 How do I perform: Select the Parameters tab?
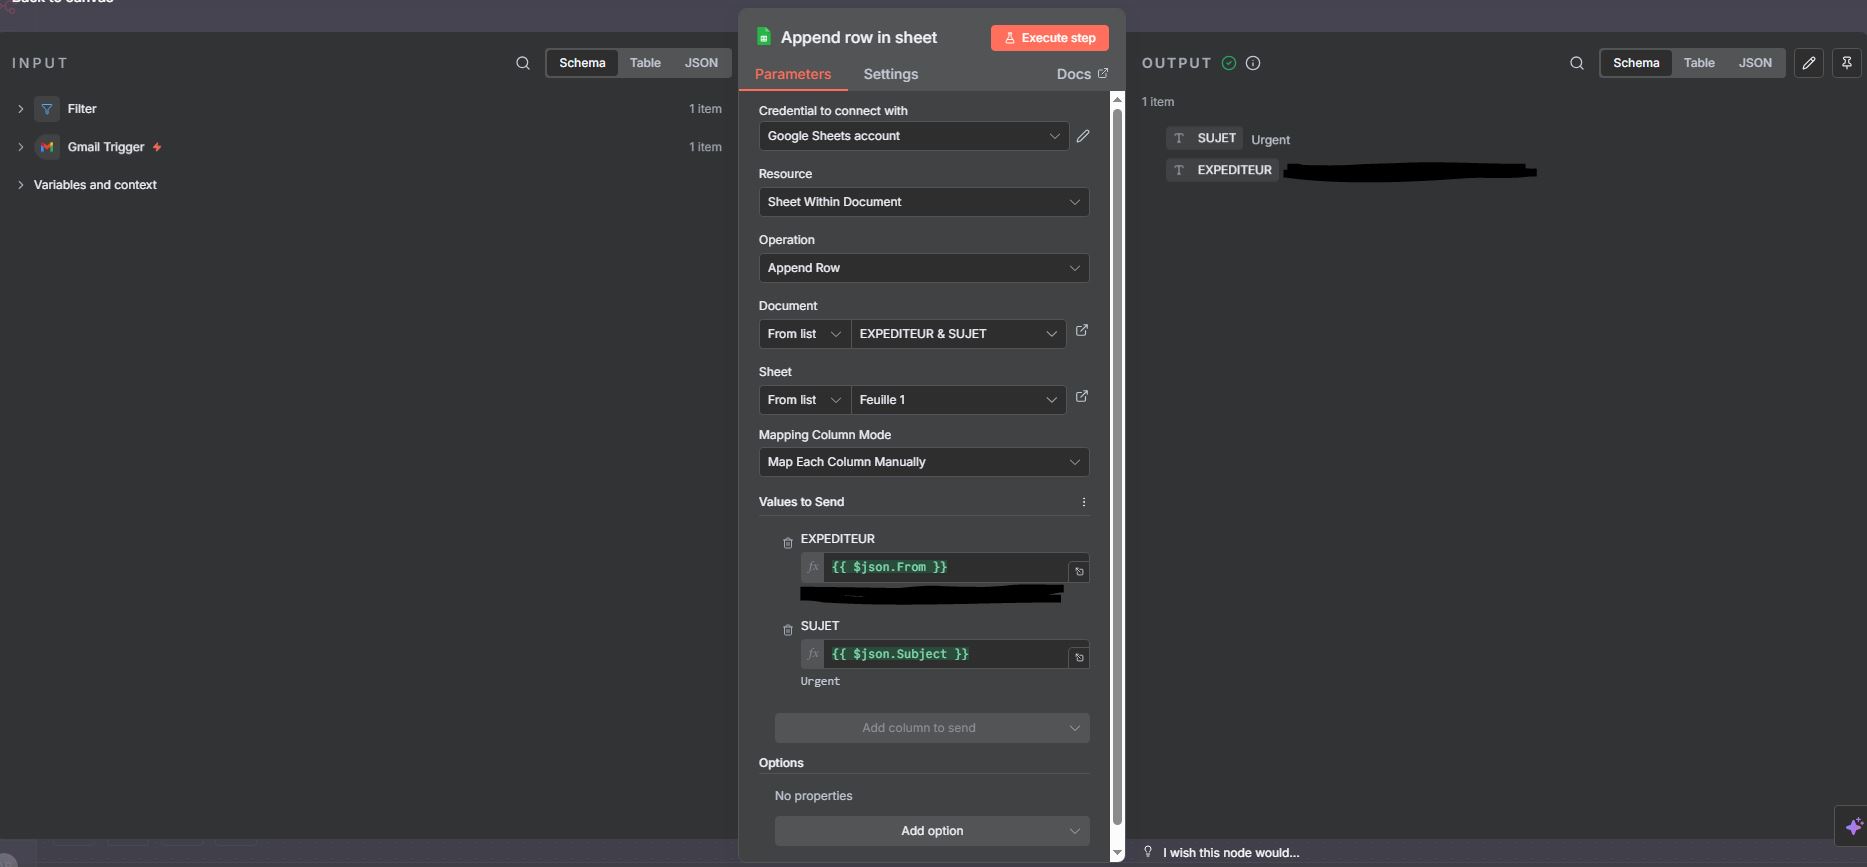click(x=793, y=74)
